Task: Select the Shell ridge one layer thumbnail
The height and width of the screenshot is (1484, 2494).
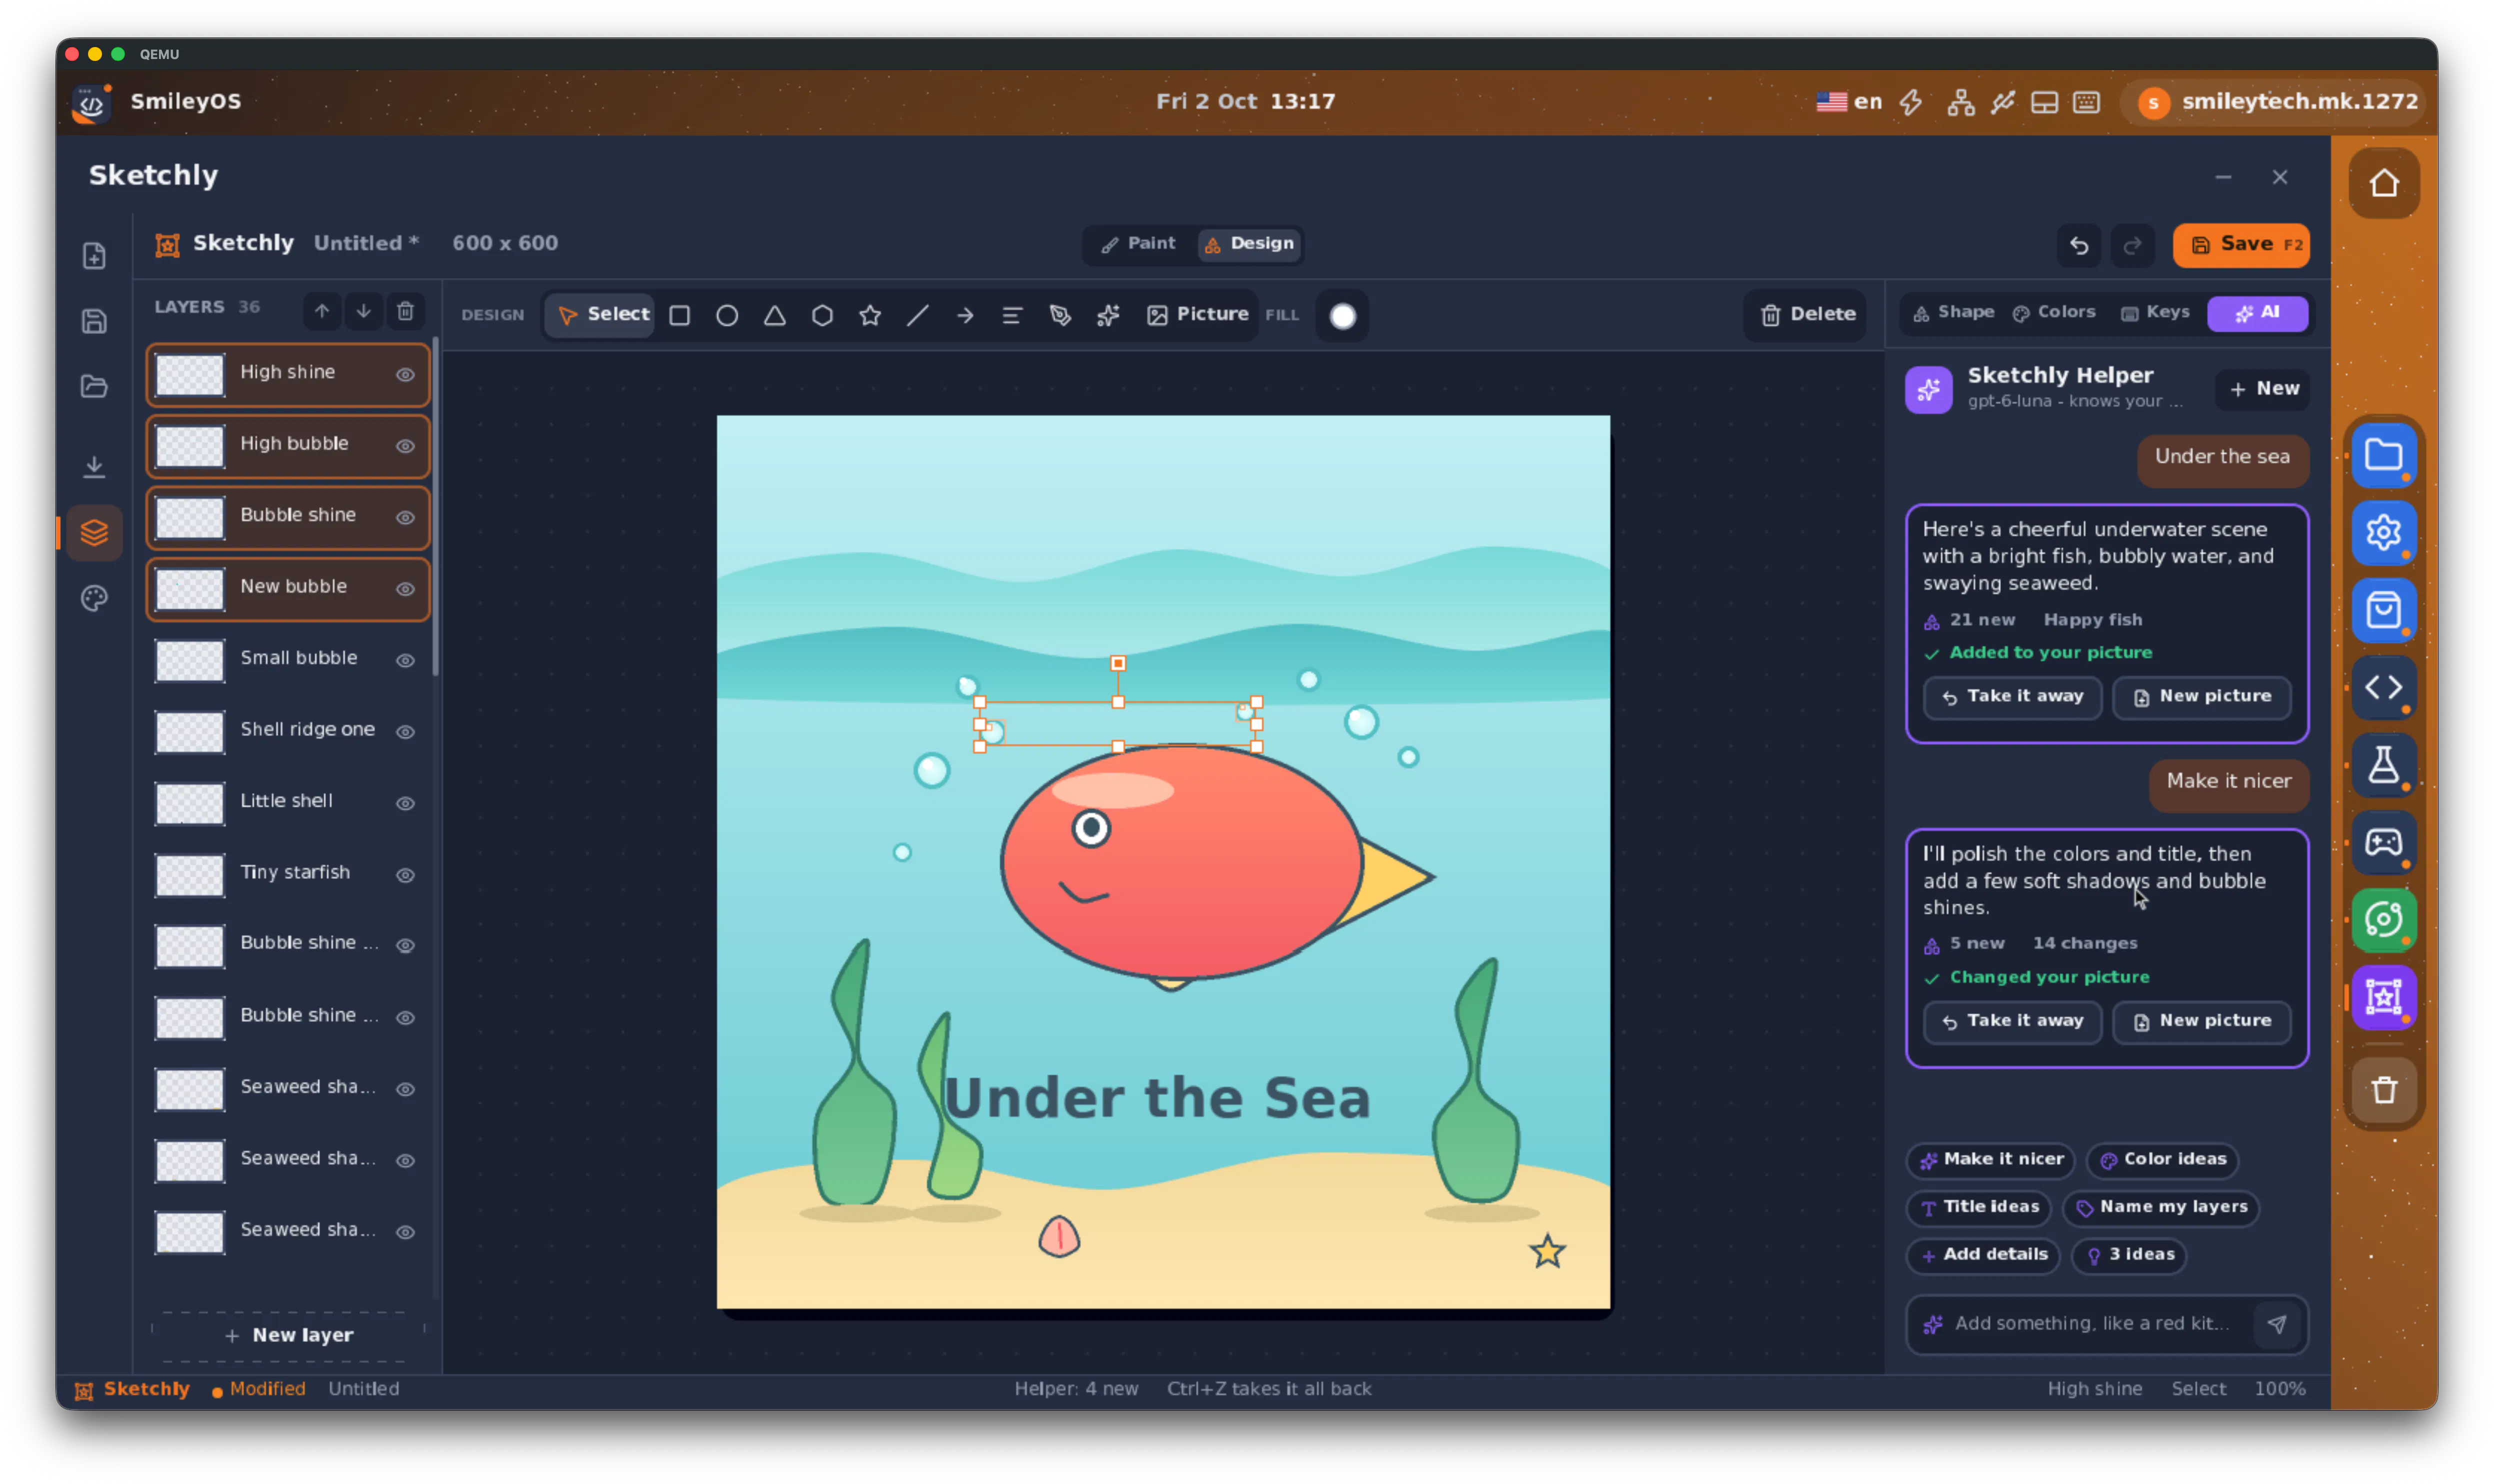Action: [x=189, y=732]
